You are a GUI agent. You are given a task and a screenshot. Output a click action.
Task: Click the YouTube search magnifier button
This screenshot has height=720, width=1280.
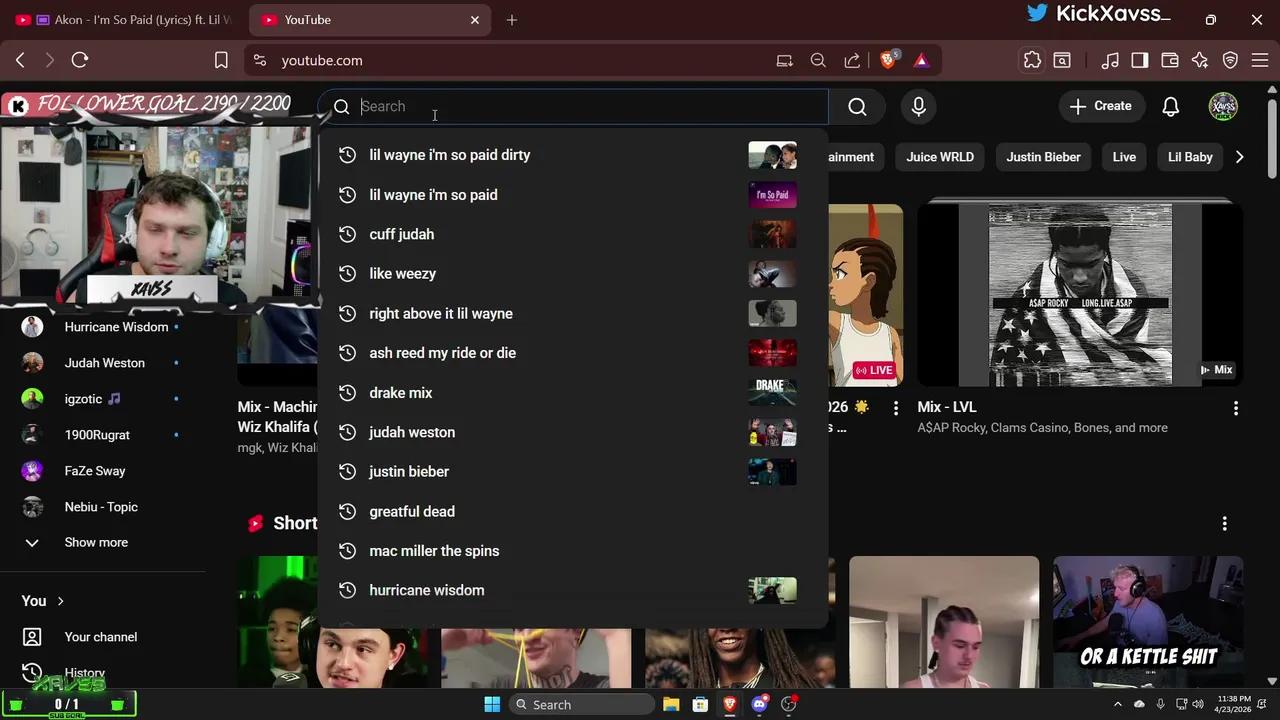tap(857, 106)
